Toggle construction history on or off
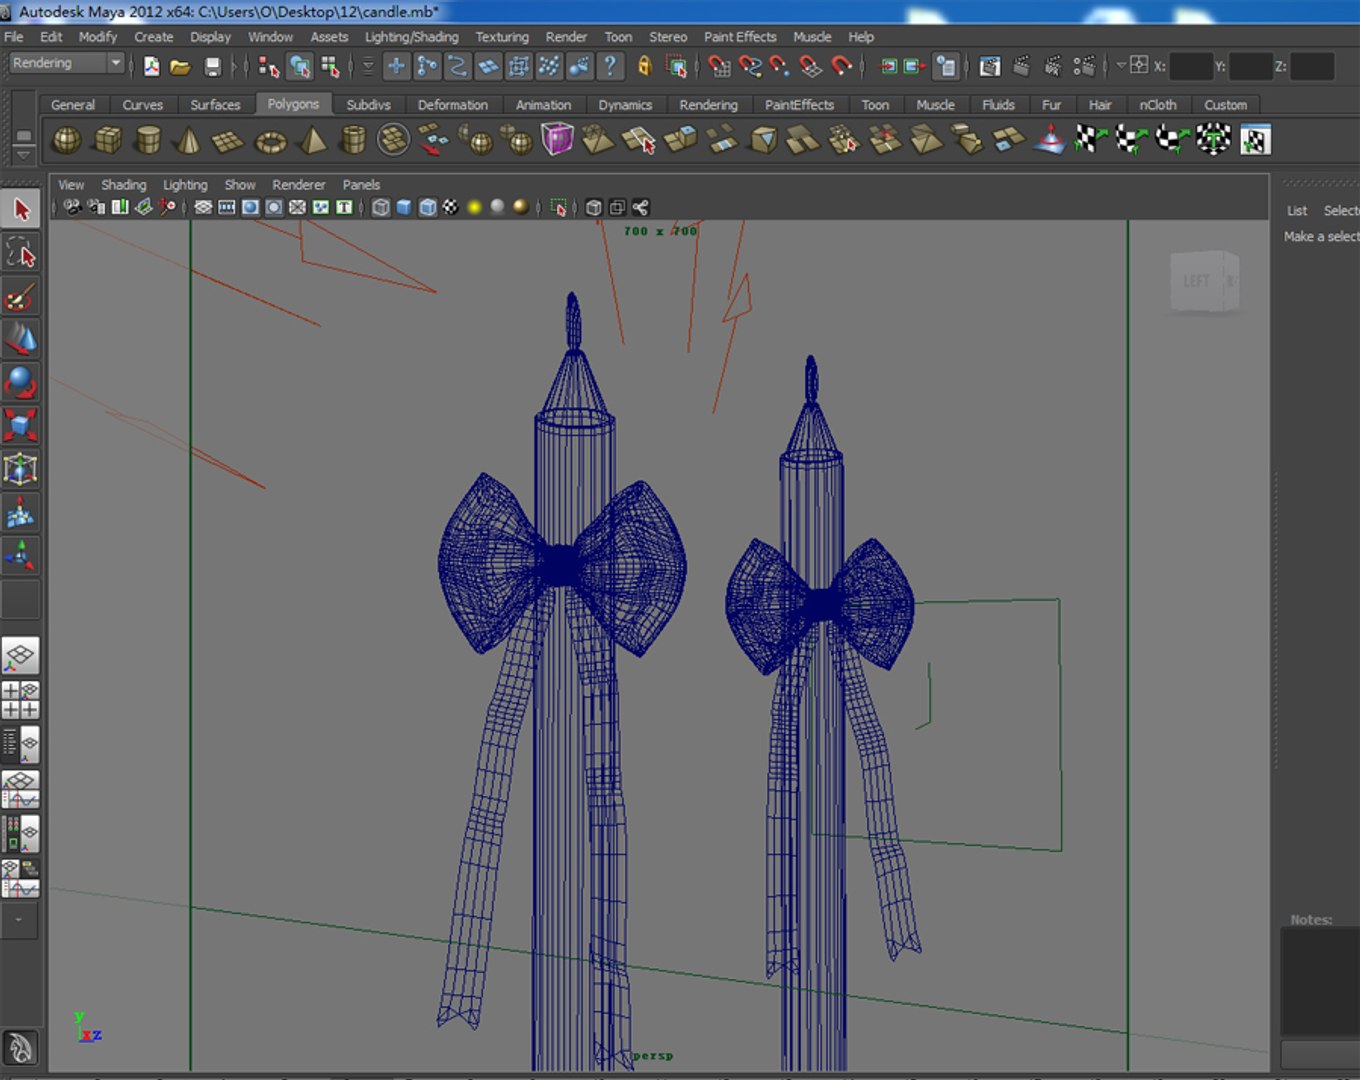 click(x=946, y=67)
